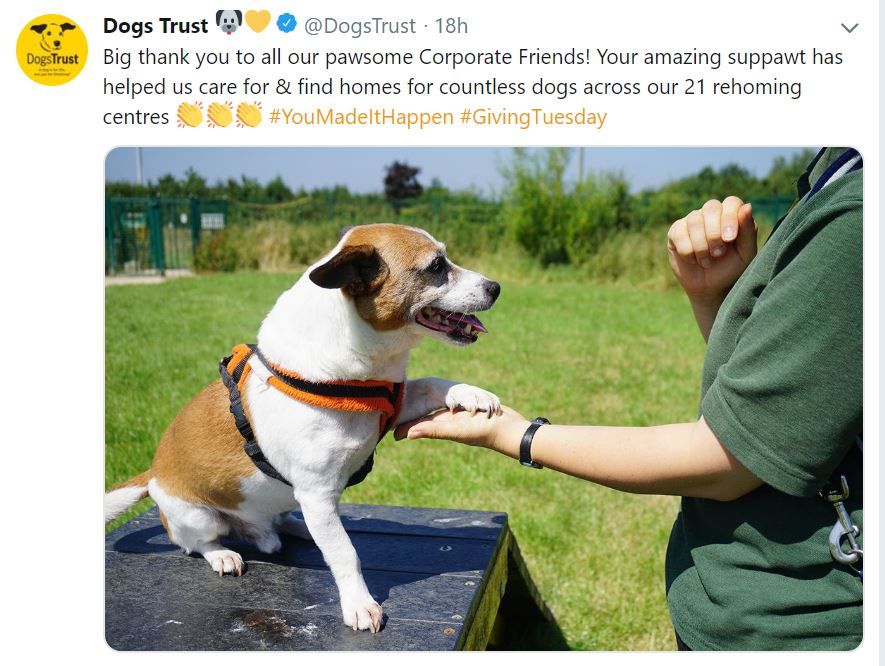Open the #GivingTuesday hashtag
Viewport: 885px width, 666px height.
click(533, 117)
